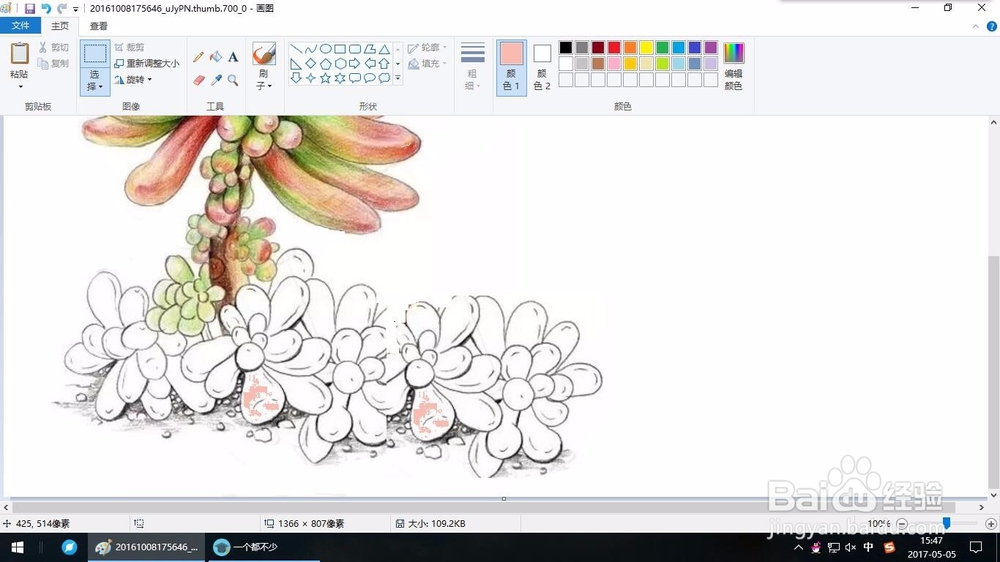This screenshot has width=1000, height=562.
Task: Pick the green color swatch
Action: [662, 47]
